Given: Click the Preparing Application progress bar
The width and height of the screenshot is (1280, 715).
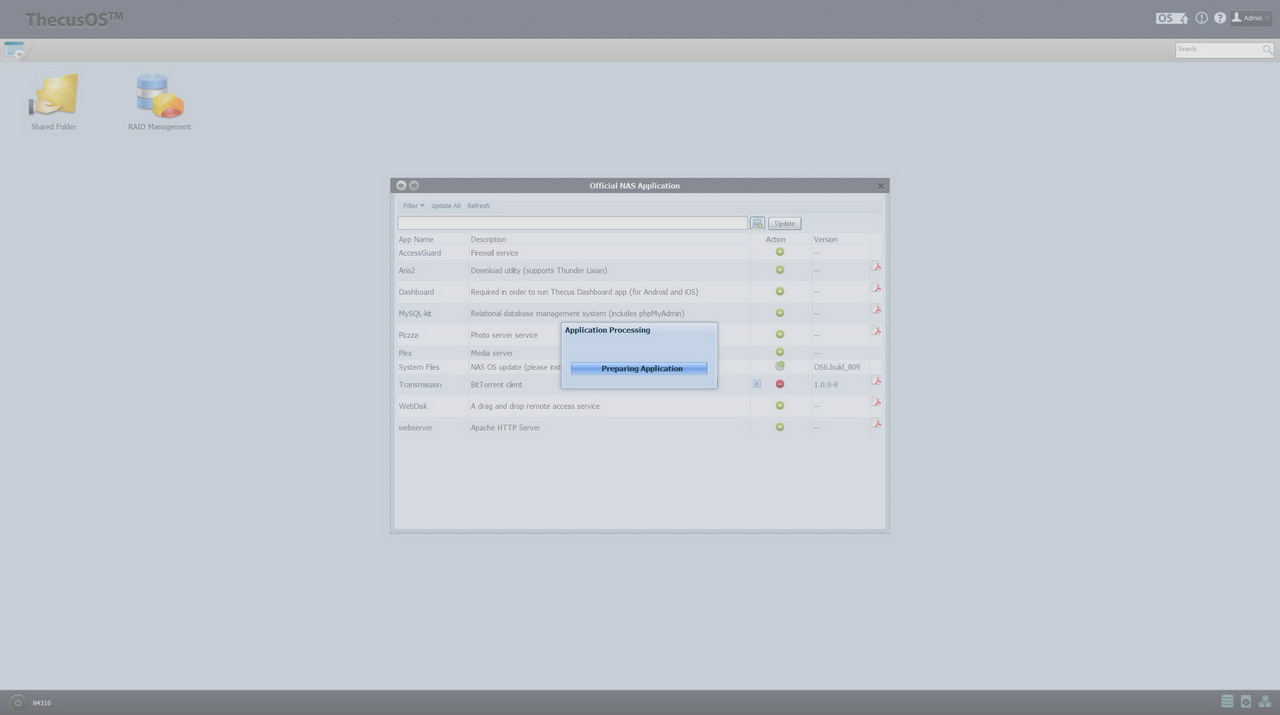Looking at the screenshot, I should point(639,369).
